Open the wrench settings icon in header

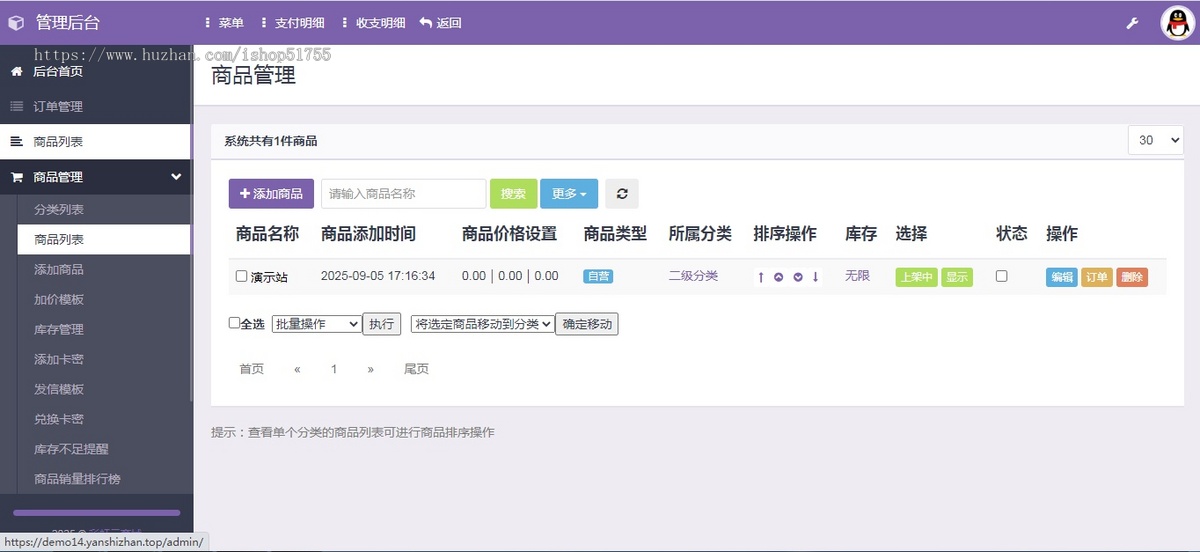coord(1133,23)
